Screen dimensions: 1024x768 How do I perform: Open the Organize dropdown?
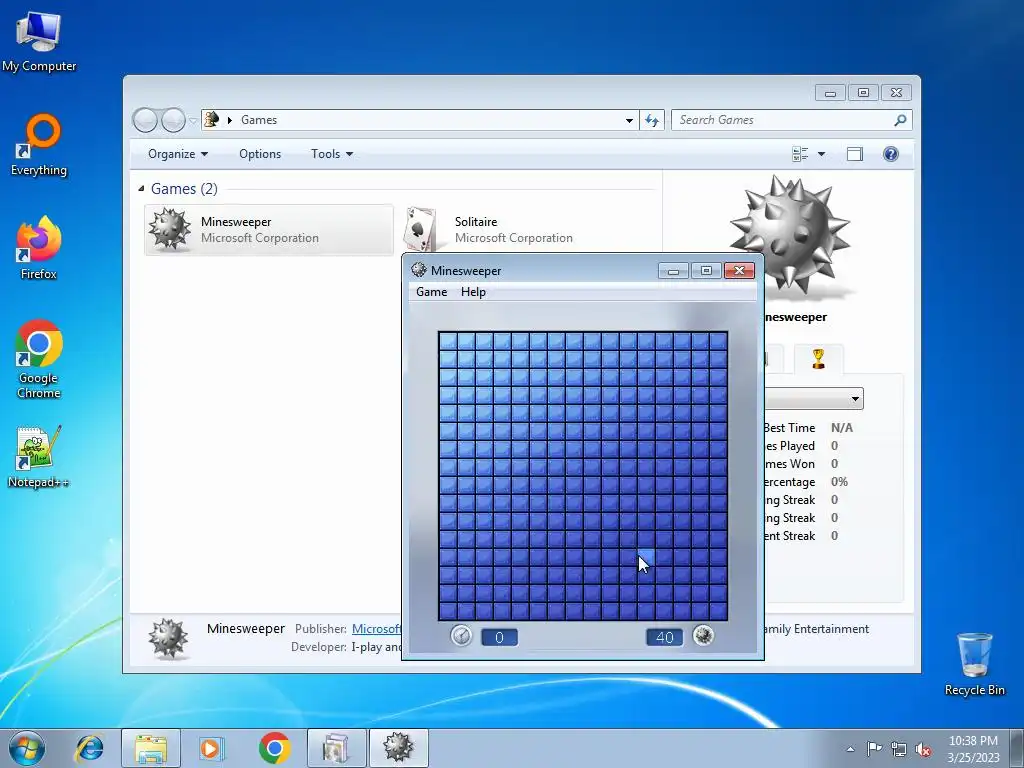tap(178, 154)
